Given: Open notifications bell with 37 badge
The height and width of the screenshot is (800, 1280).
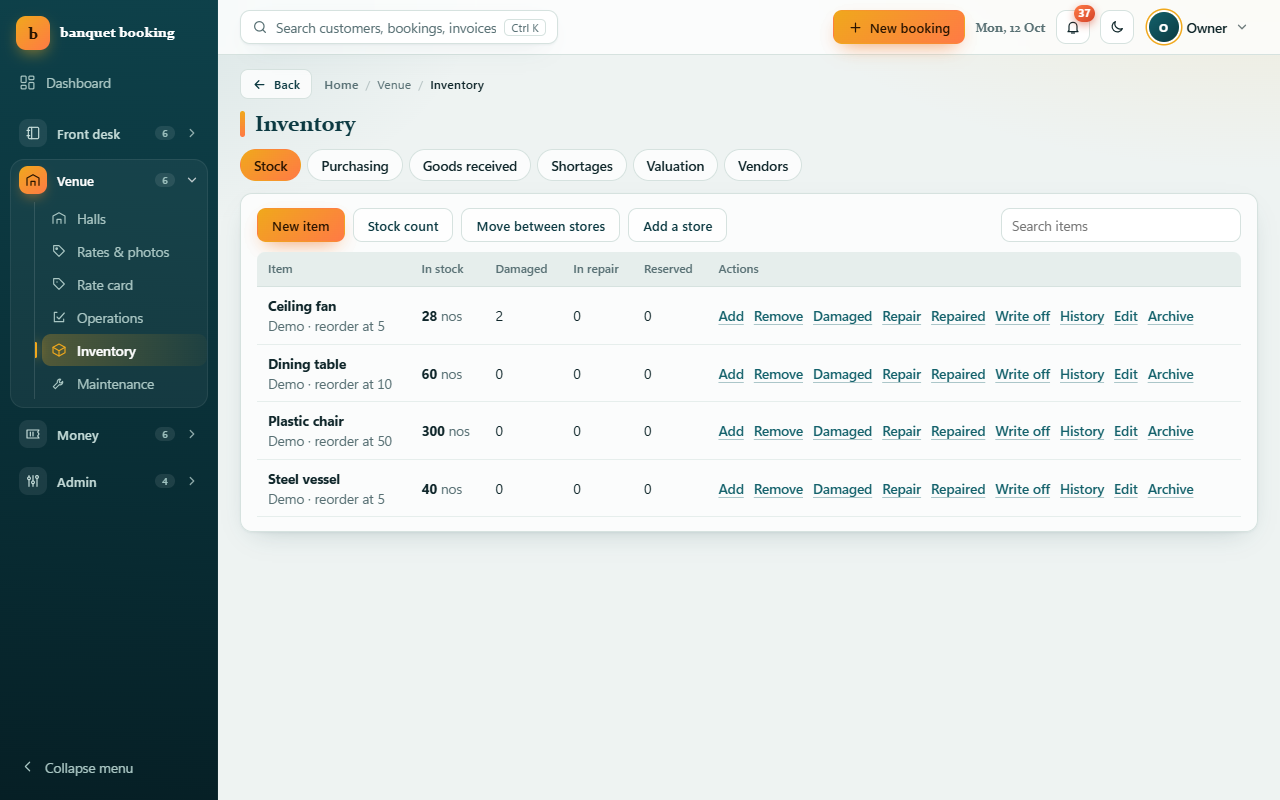Looking at the screenshot, I should (1073, 27).
